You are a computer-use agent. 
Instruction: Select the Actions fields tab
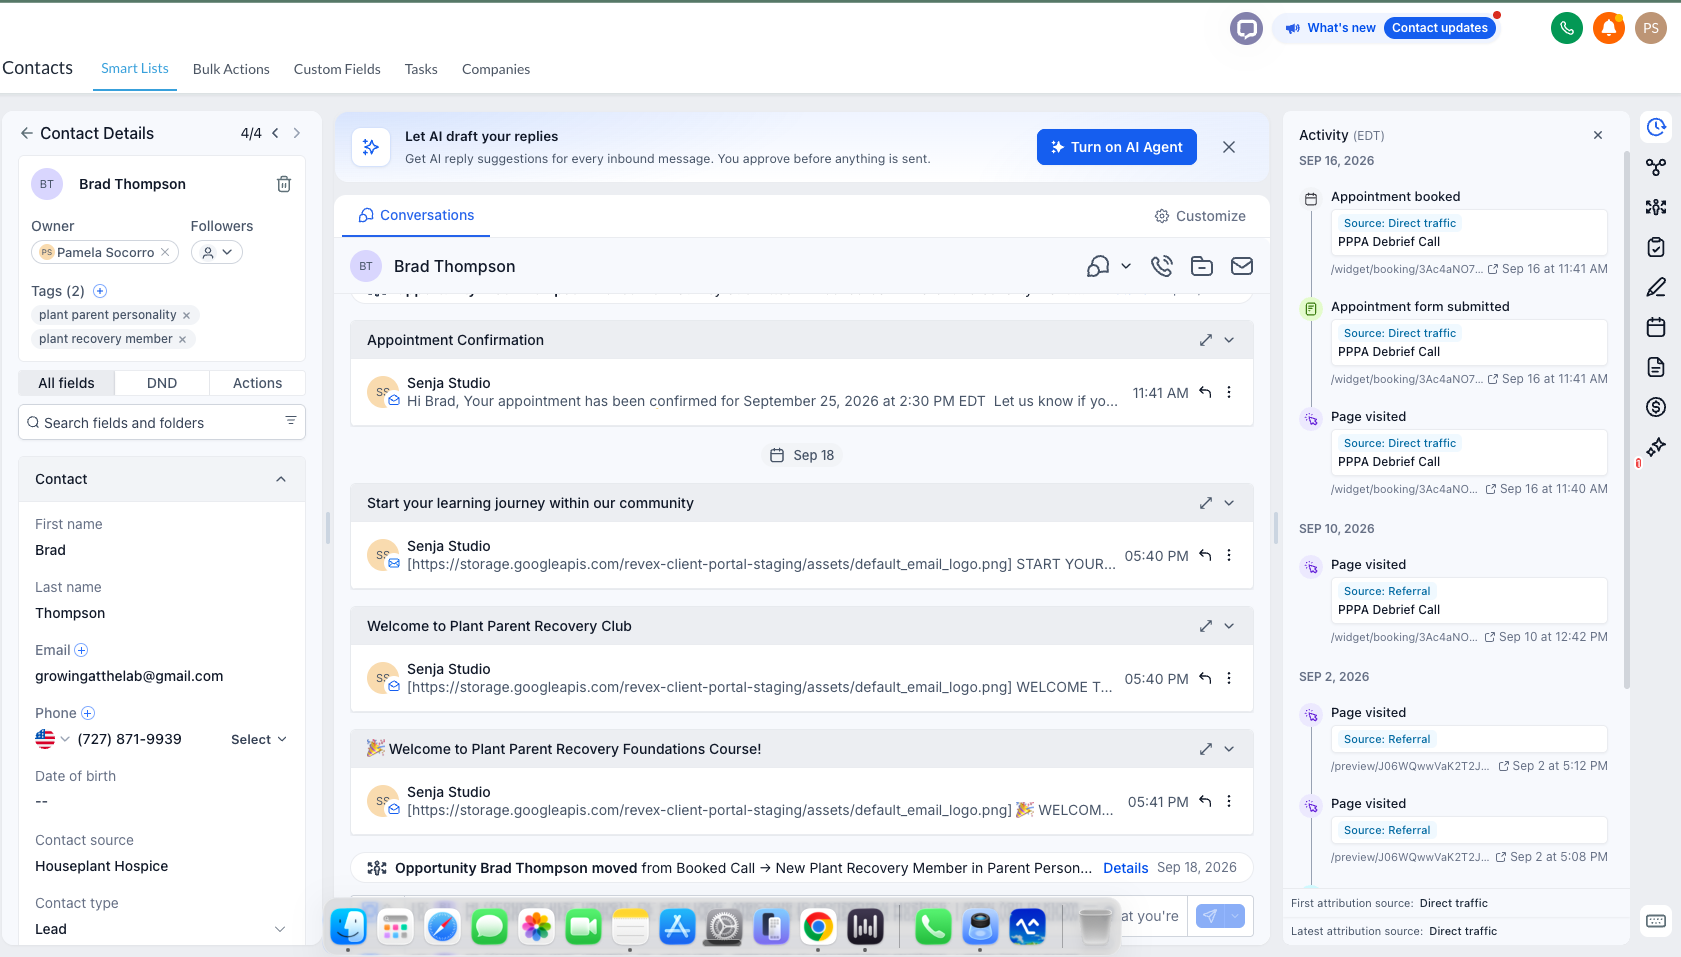(257, 383)
